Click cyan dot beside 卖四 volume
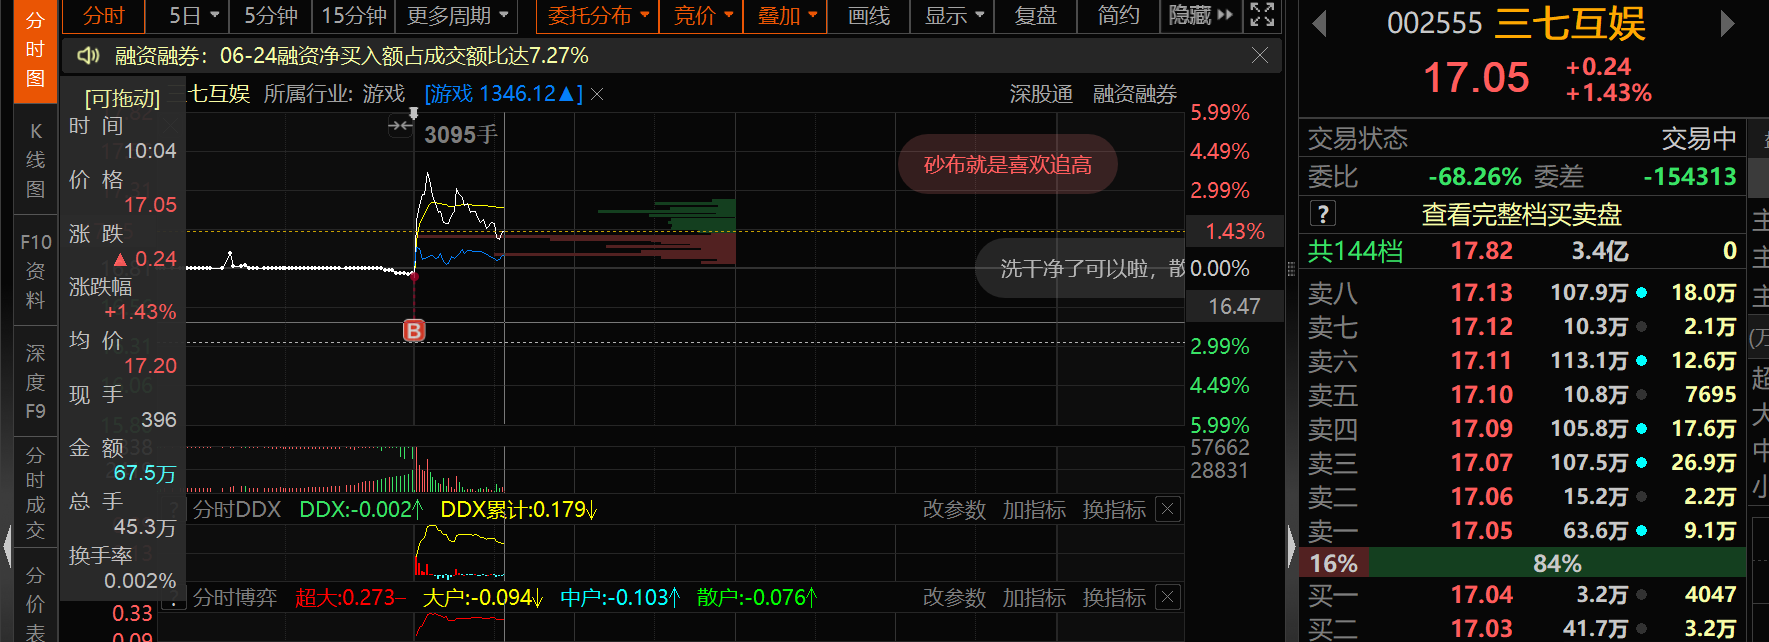 coord(1641,429)
